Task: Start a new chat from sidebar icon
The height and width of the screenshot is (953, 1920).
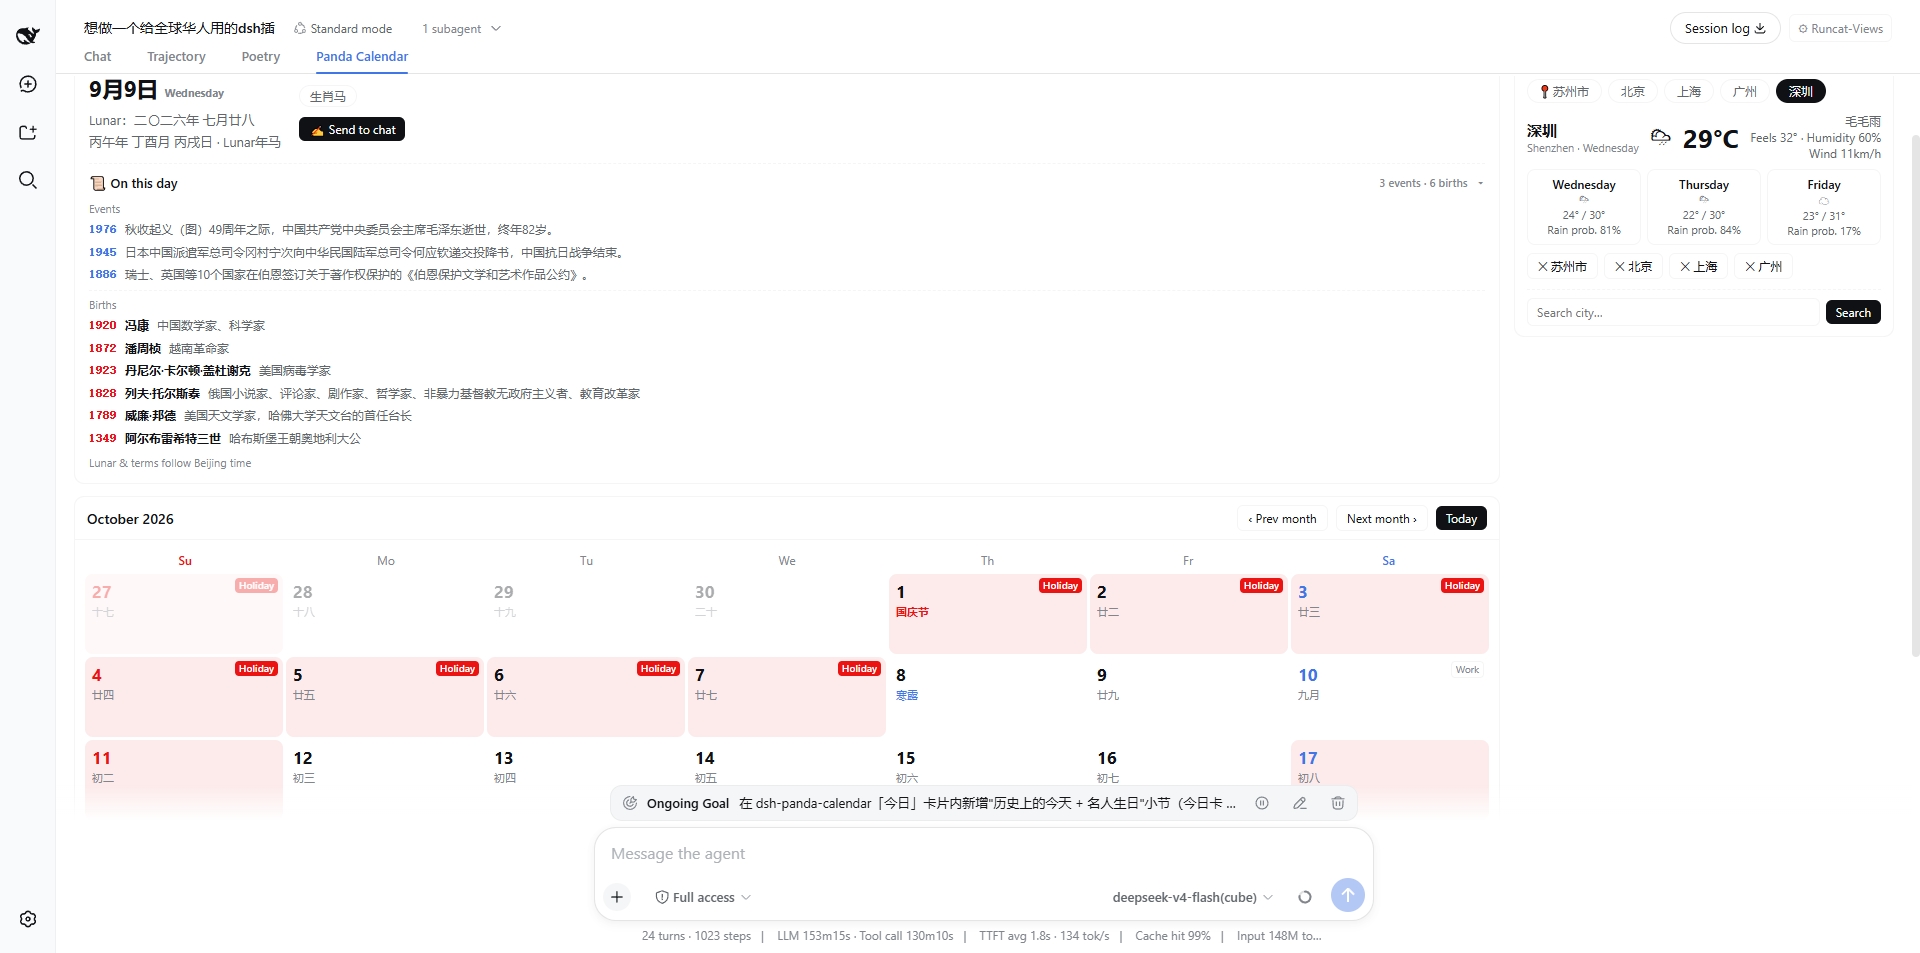Action: pyautogui.click(x=28, y=84)
